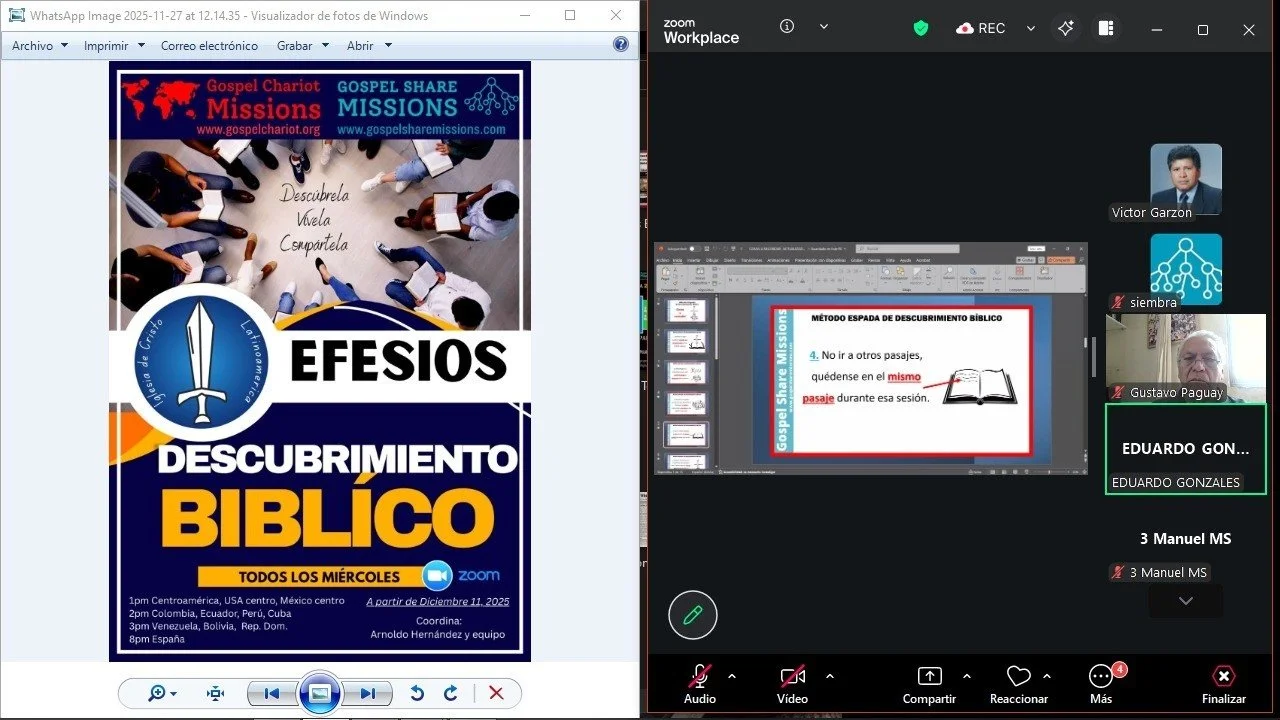Screen dimensions: 1280x720
Task: Go to the next photo
Action: (368, 693)
